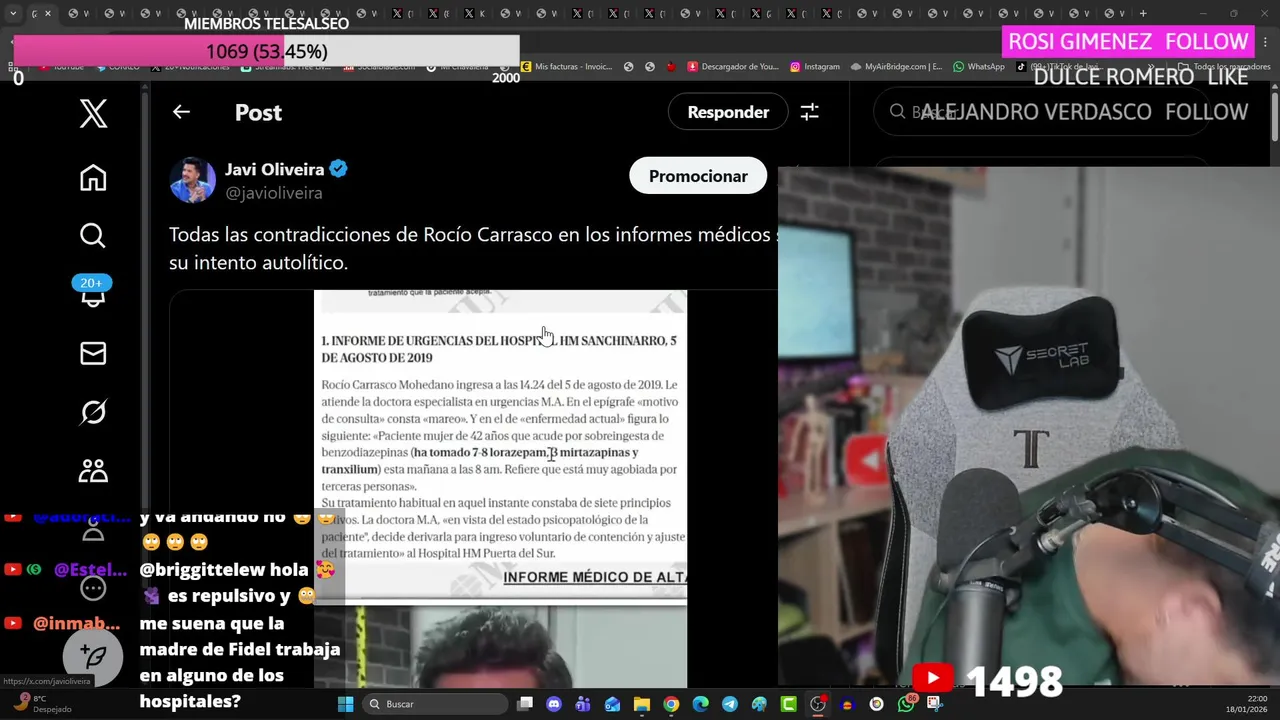Open Mis facturas - Invoic... bookmark
Screen dimensions: 1280x720
pyautogui.click(x=566, y=67)
